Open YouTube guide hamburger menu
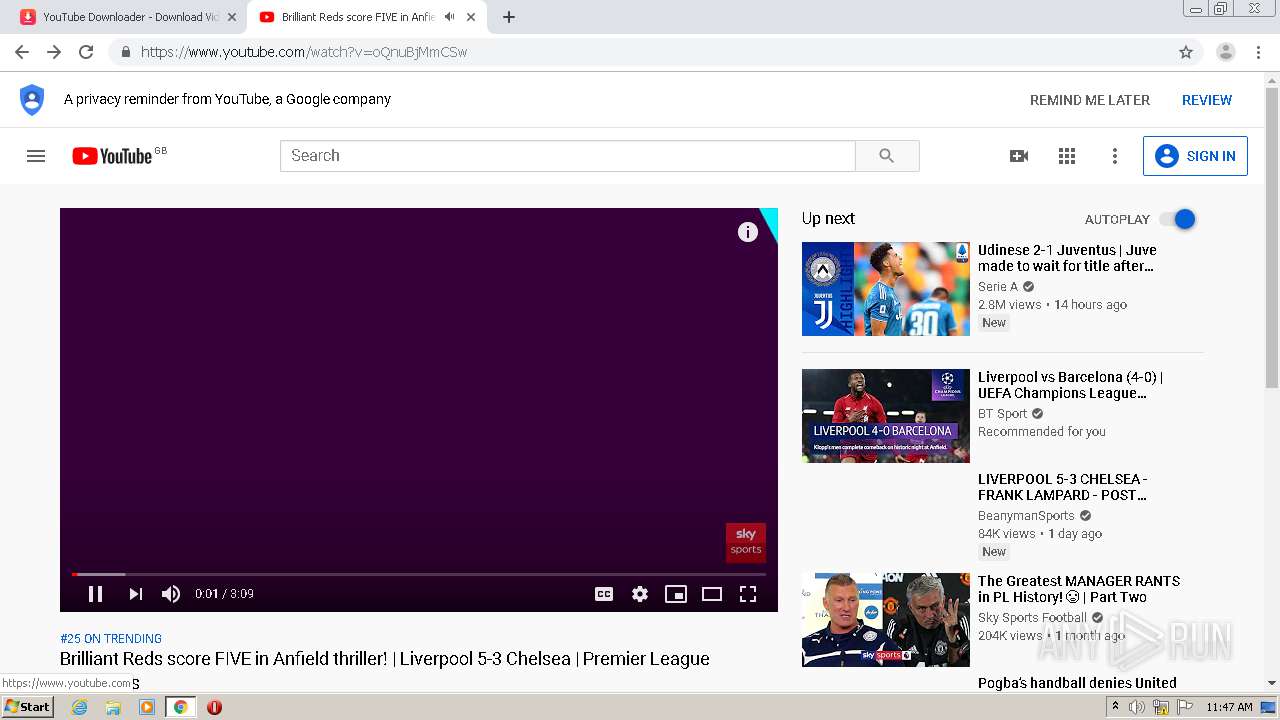 click(x=36, y=156)
